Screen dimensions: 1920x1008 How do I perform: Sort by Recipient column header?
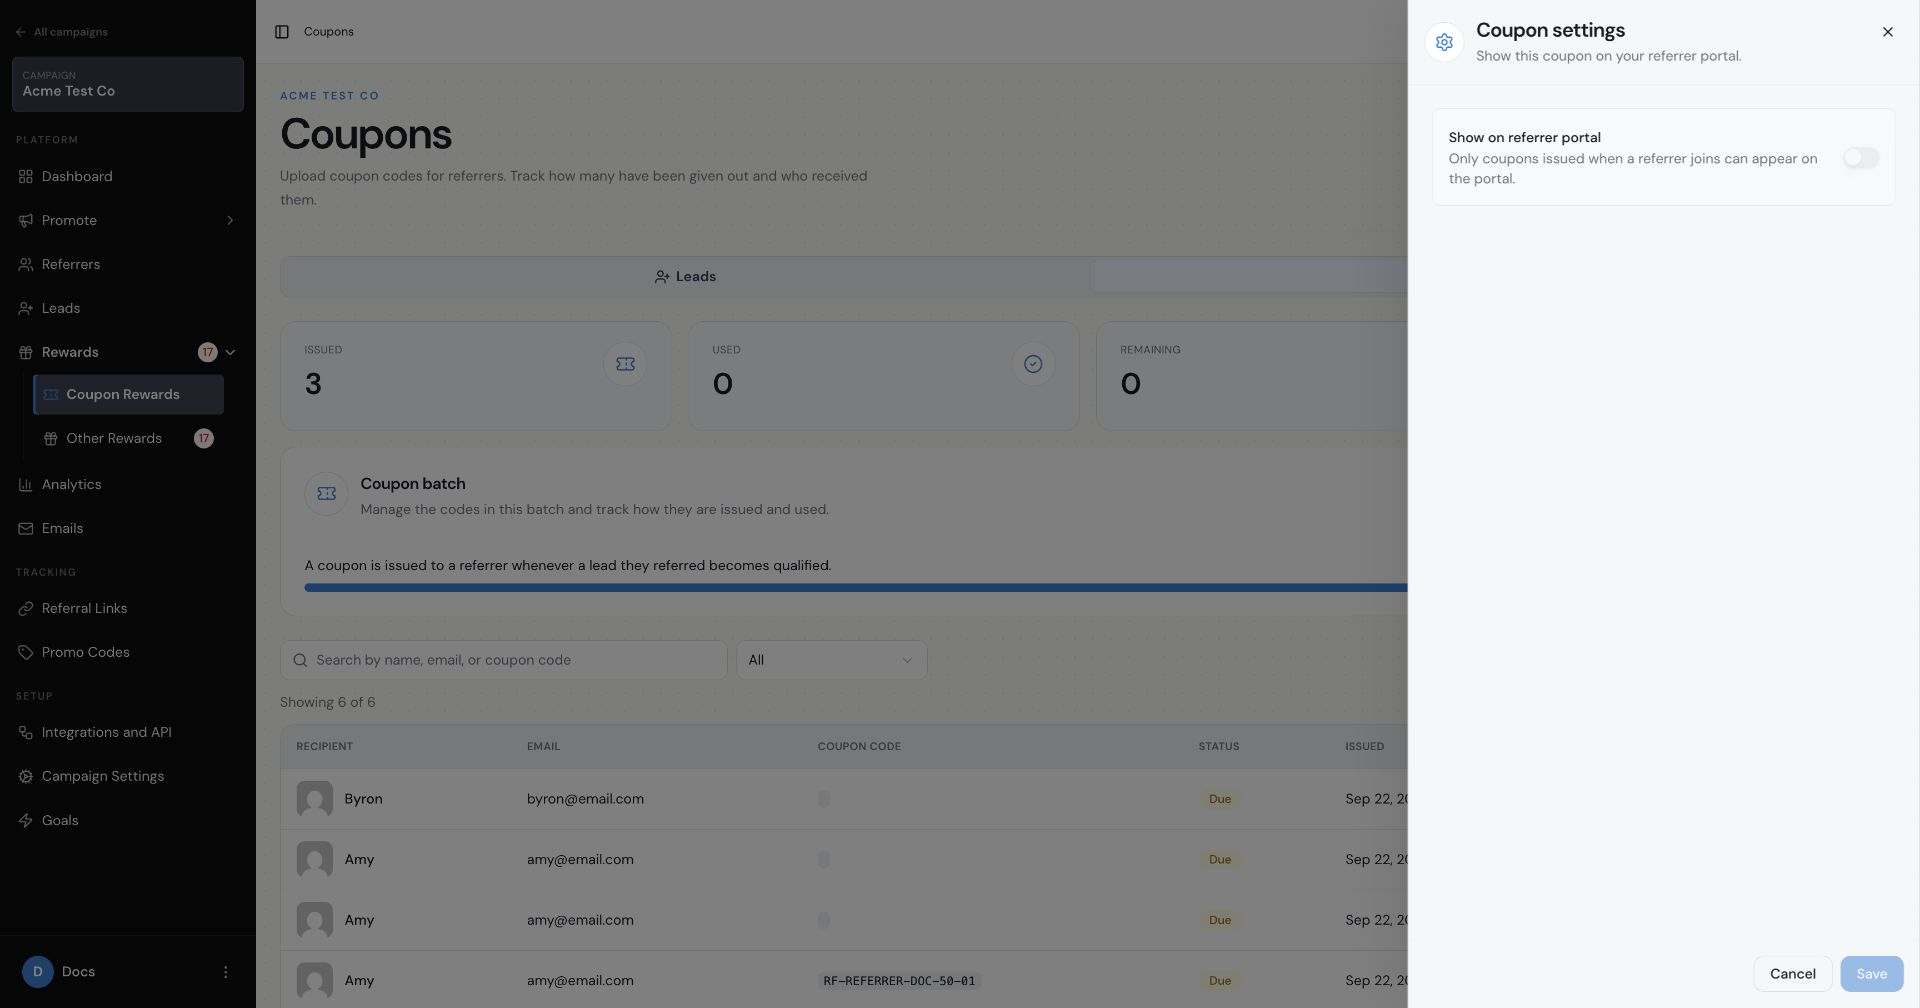click(324, 747)
